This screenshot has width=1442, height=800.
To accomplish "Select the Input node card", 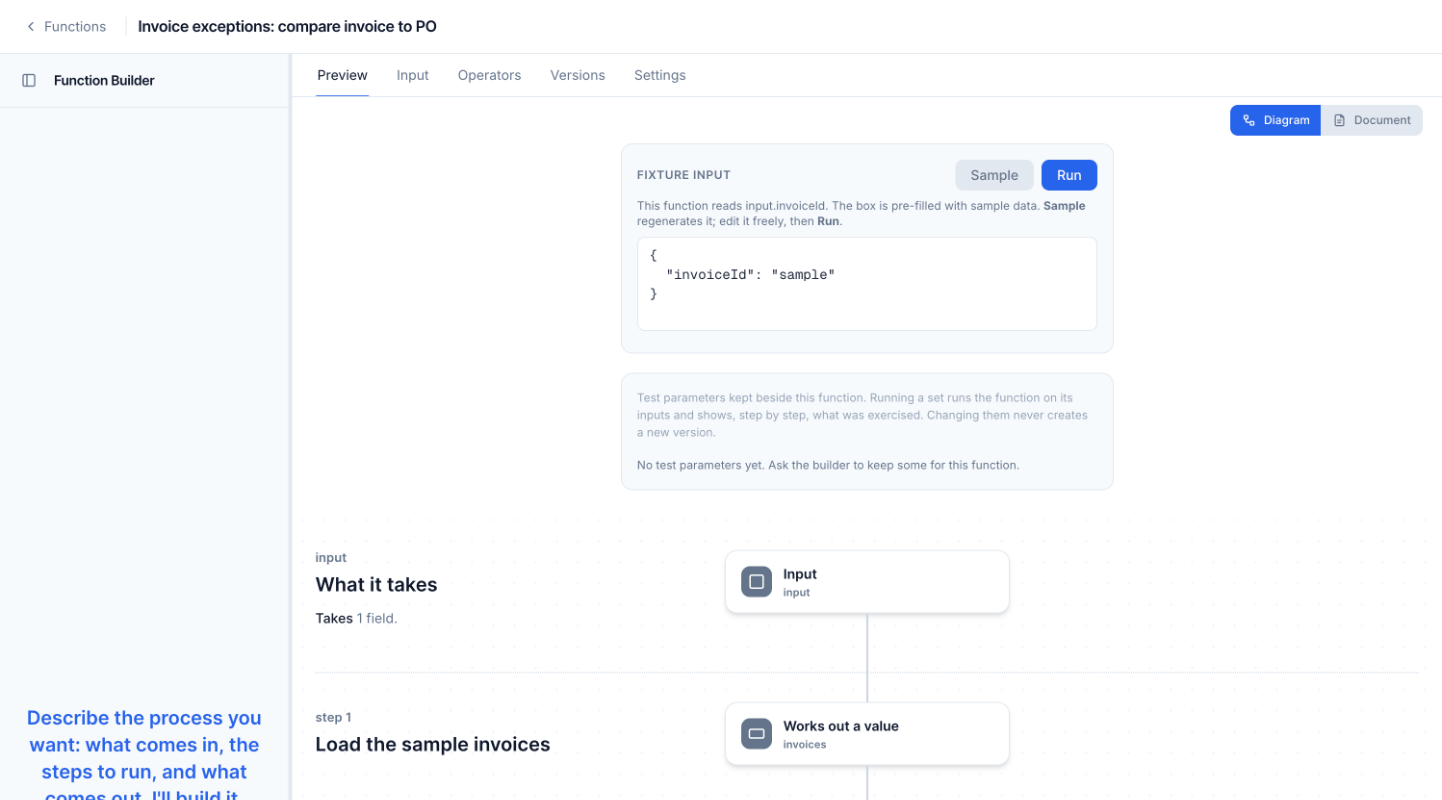I will click(867, 582).
